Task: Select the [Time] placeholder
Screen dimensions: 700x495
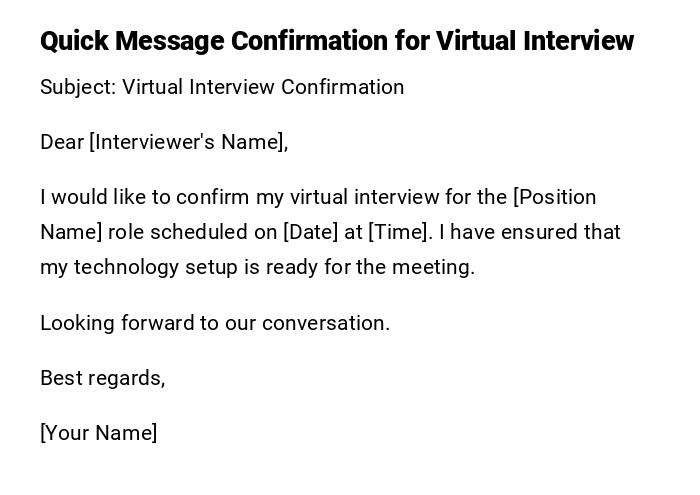Action: [399, 232]
